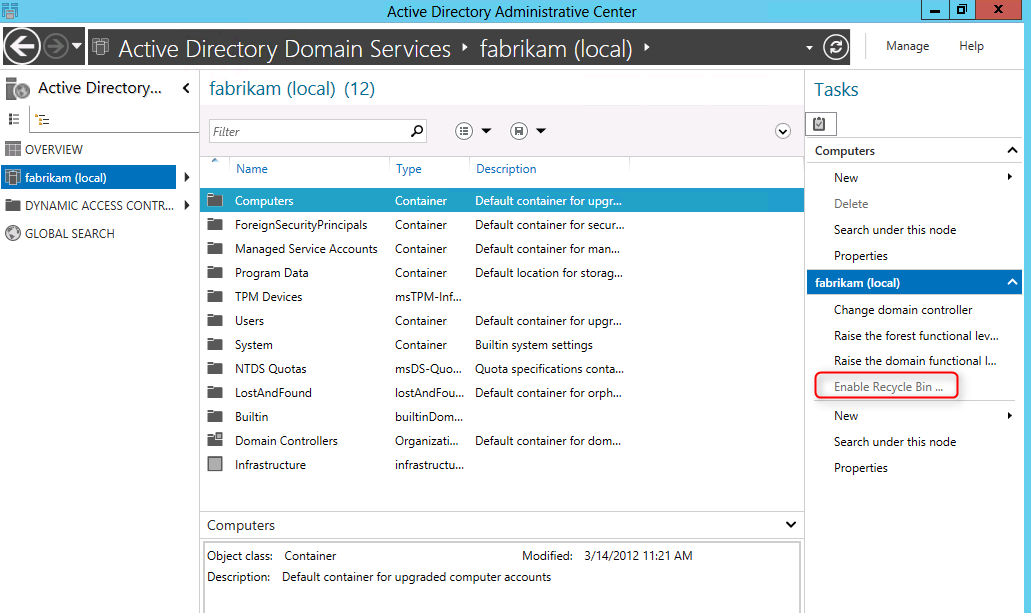
Task: Click the back navigation arrow
Action: click(22, 46)
